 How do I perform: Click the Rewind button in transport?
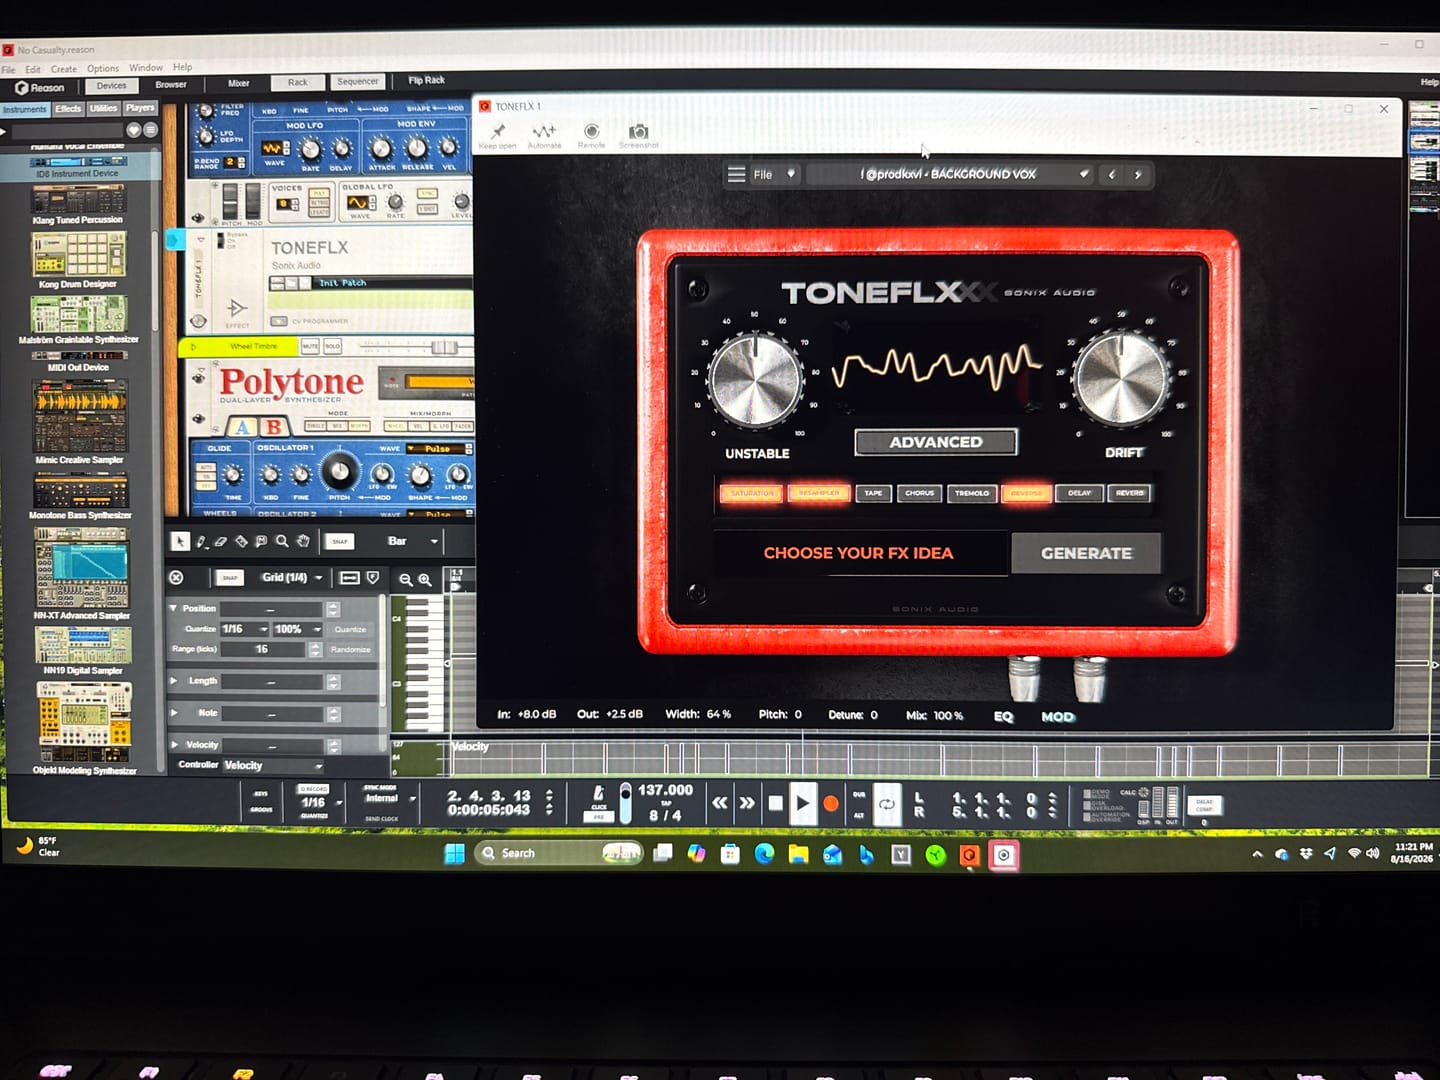[x=719, y=803]
